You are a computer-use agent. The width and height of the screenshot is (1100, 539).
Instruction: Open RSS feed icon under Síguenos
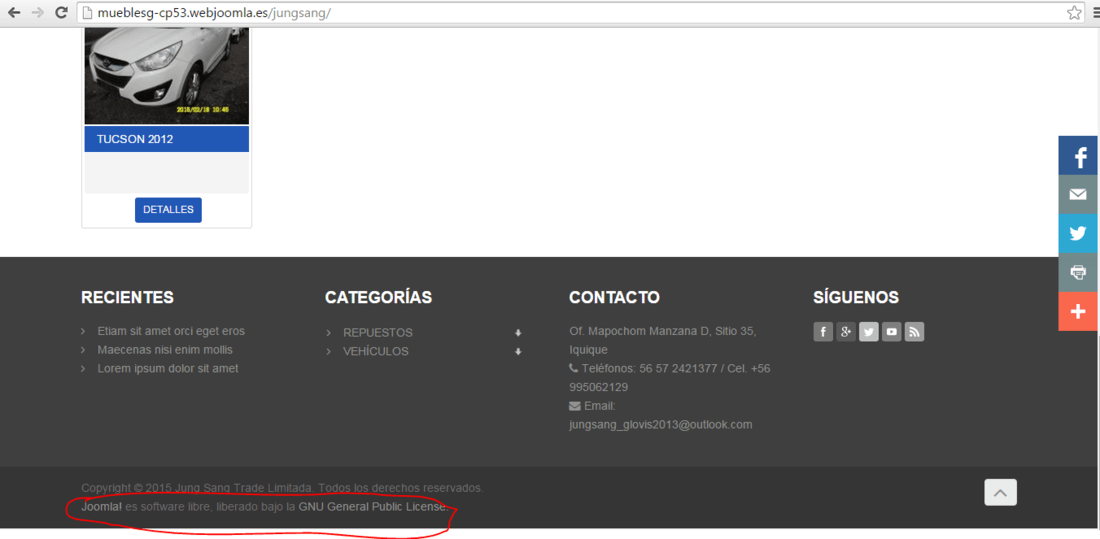point(914,332)
